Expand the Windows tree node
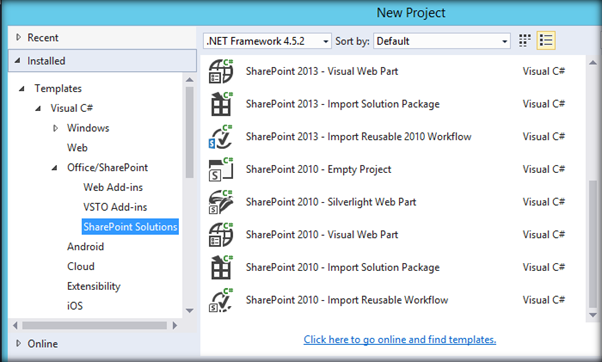This screenshot has width=602, height=362. (x=55, y=128)
